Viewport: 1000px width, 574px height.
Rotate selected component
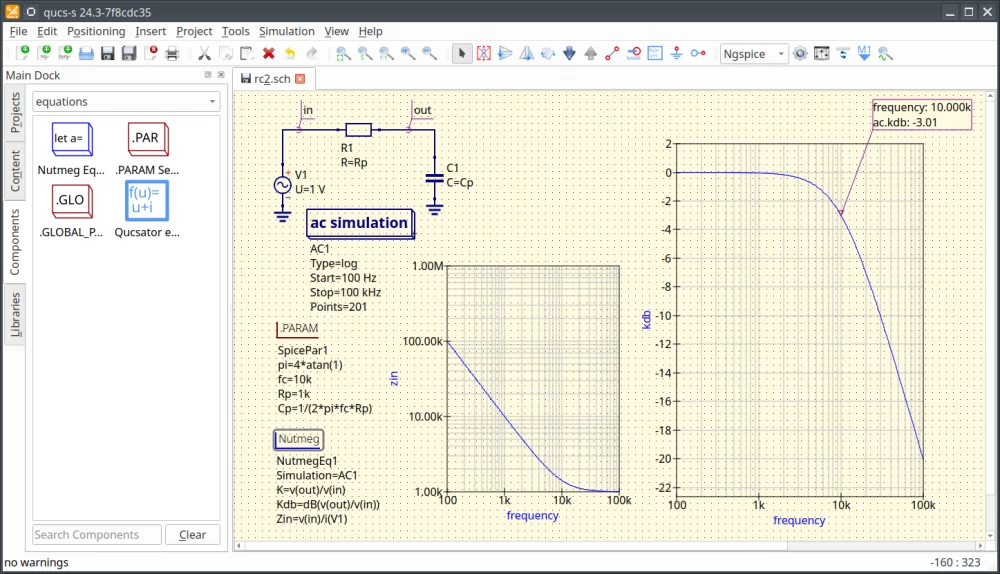pyautogui.click(x=548, y=54)
